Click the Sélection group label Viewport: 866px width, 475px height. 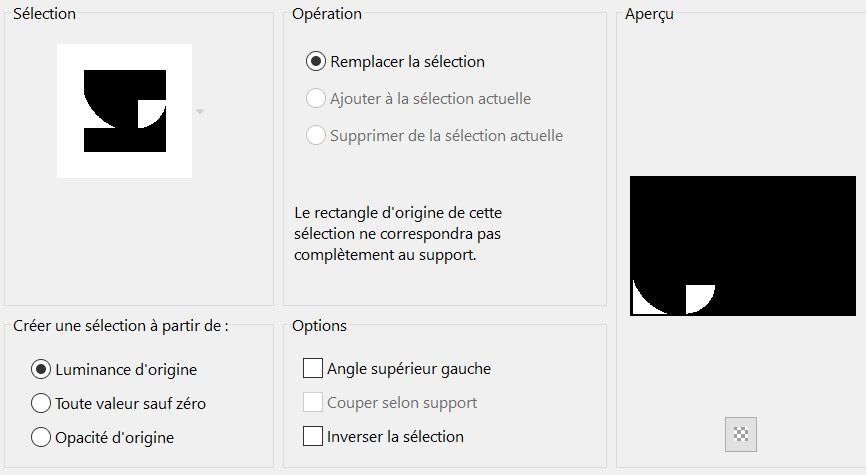pyautogui.click(x=45, y=15)
